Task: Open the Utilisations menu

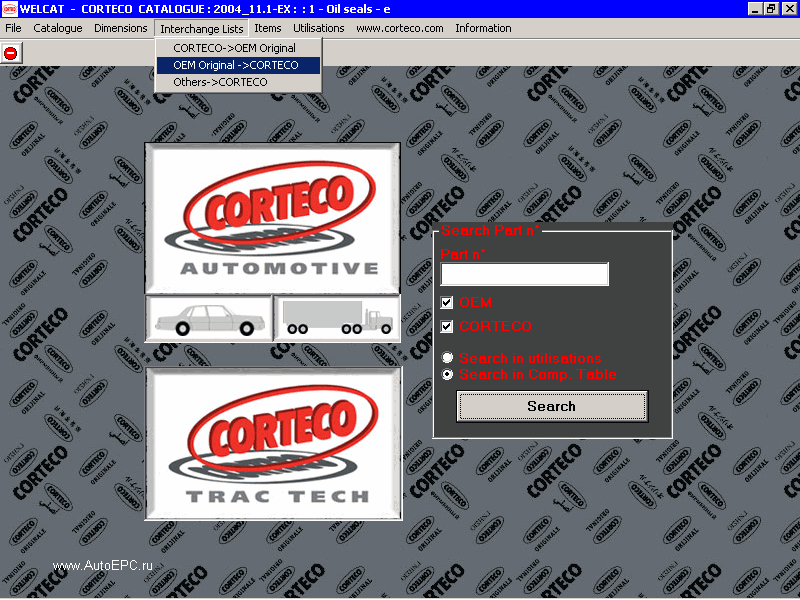Action: [x=318, y=28]
